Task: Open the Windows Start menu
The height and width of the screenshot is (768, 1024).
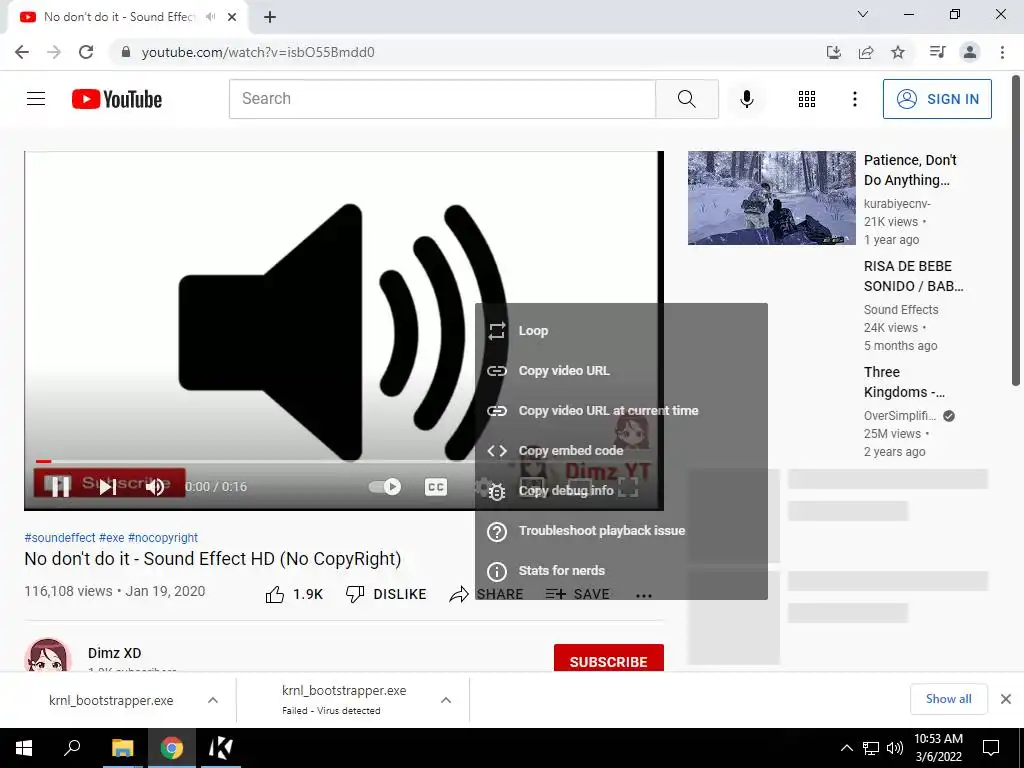Action: pyautogui.click(x=24, y=748)
